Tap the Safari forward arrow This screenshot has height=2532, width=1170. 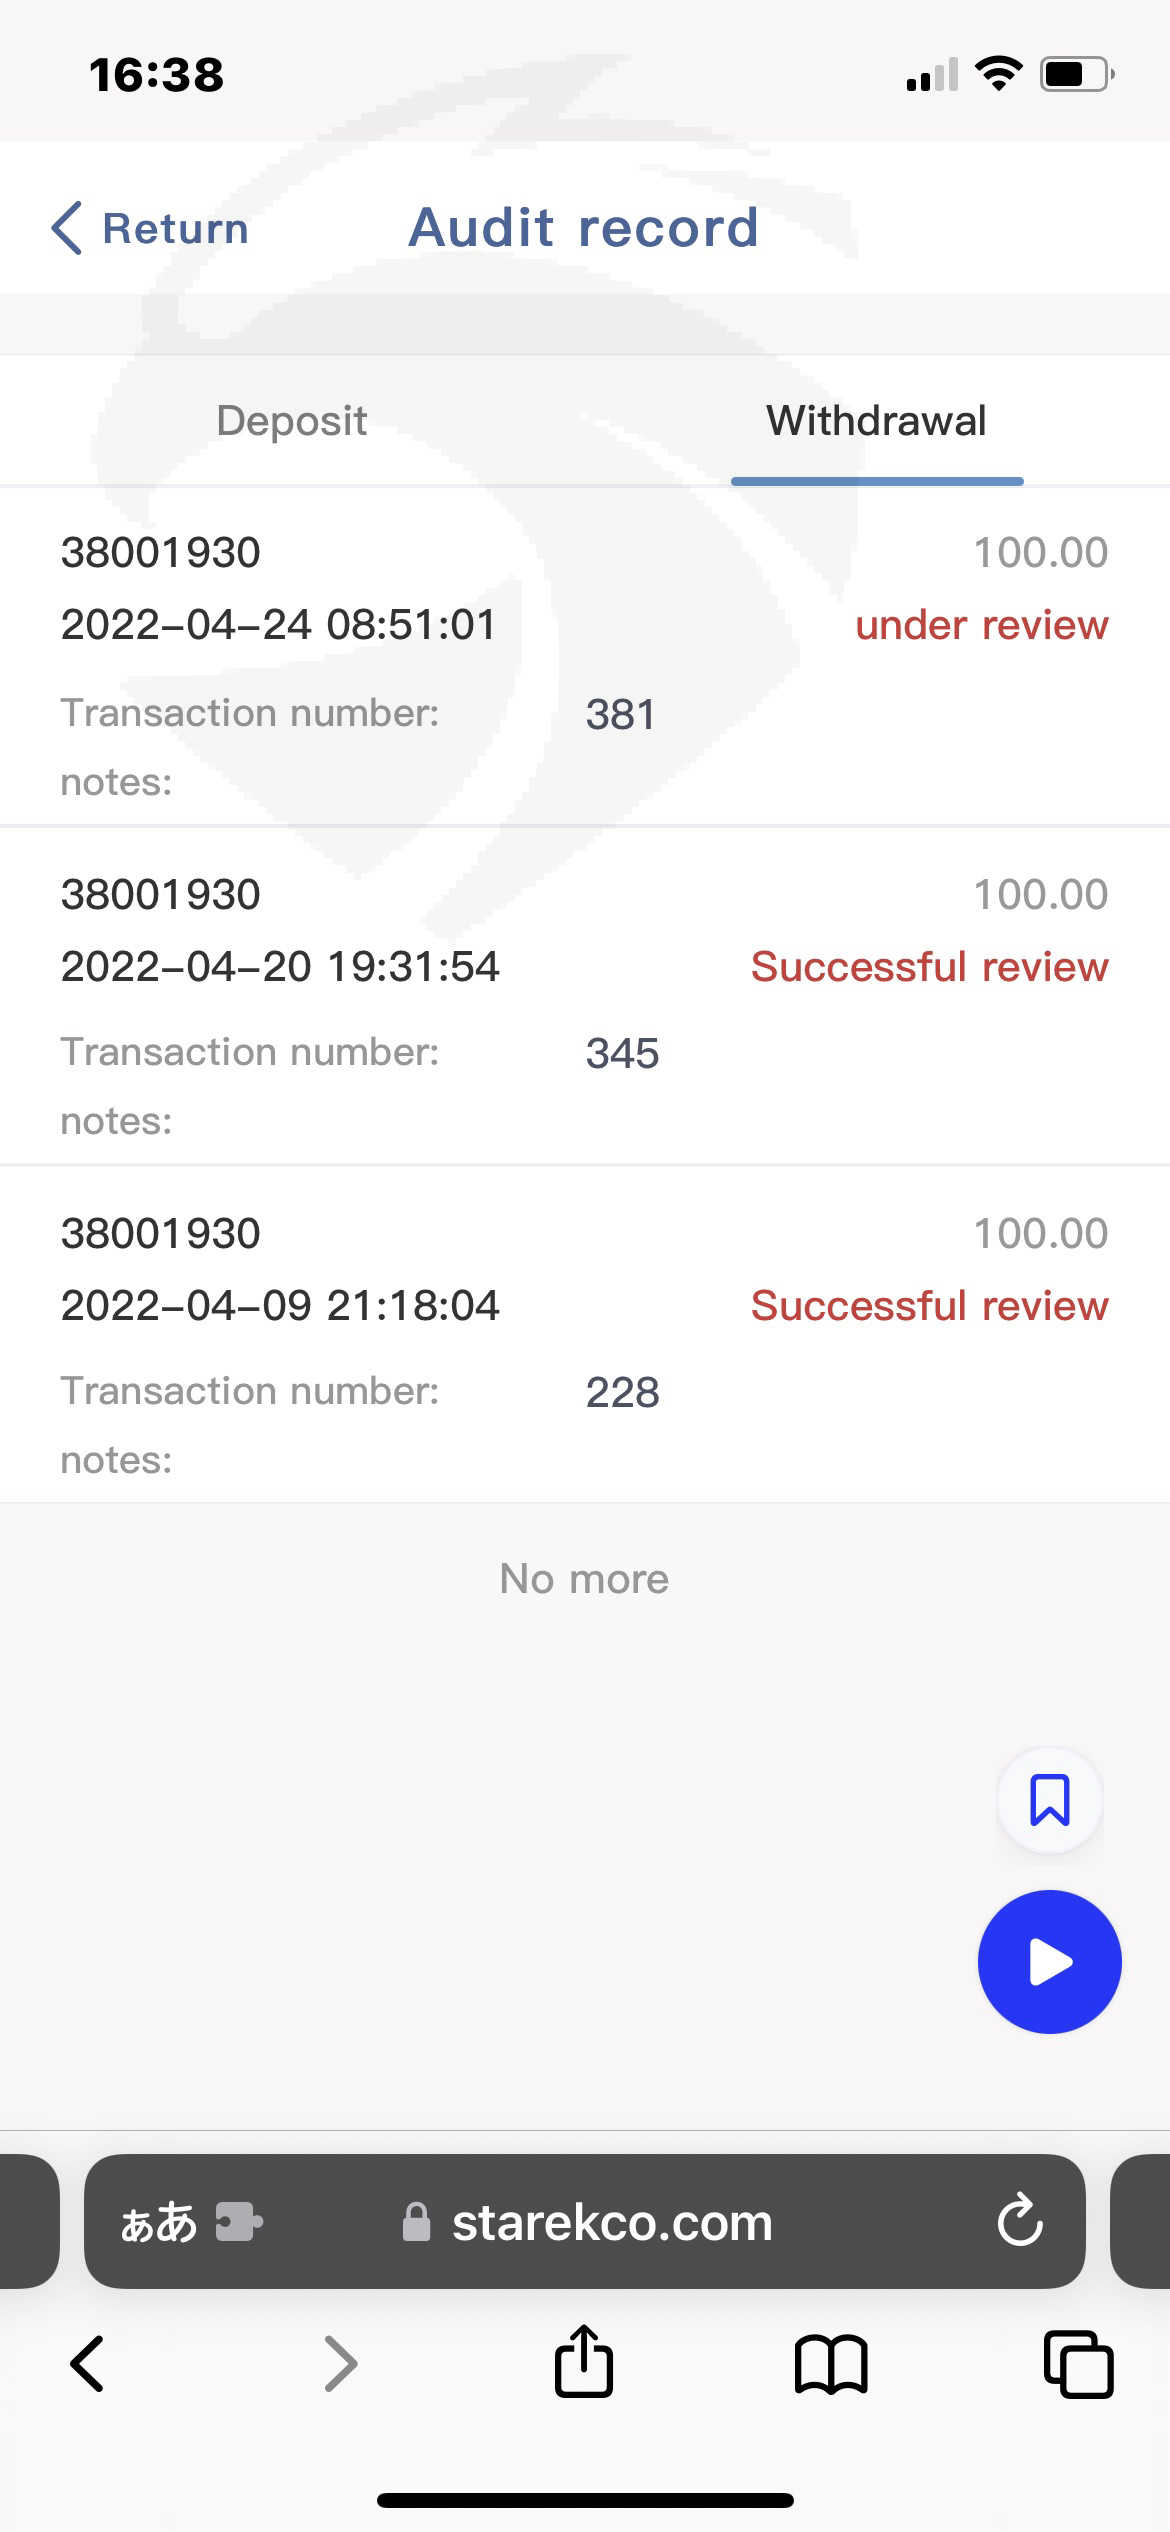click(340, 2364)
